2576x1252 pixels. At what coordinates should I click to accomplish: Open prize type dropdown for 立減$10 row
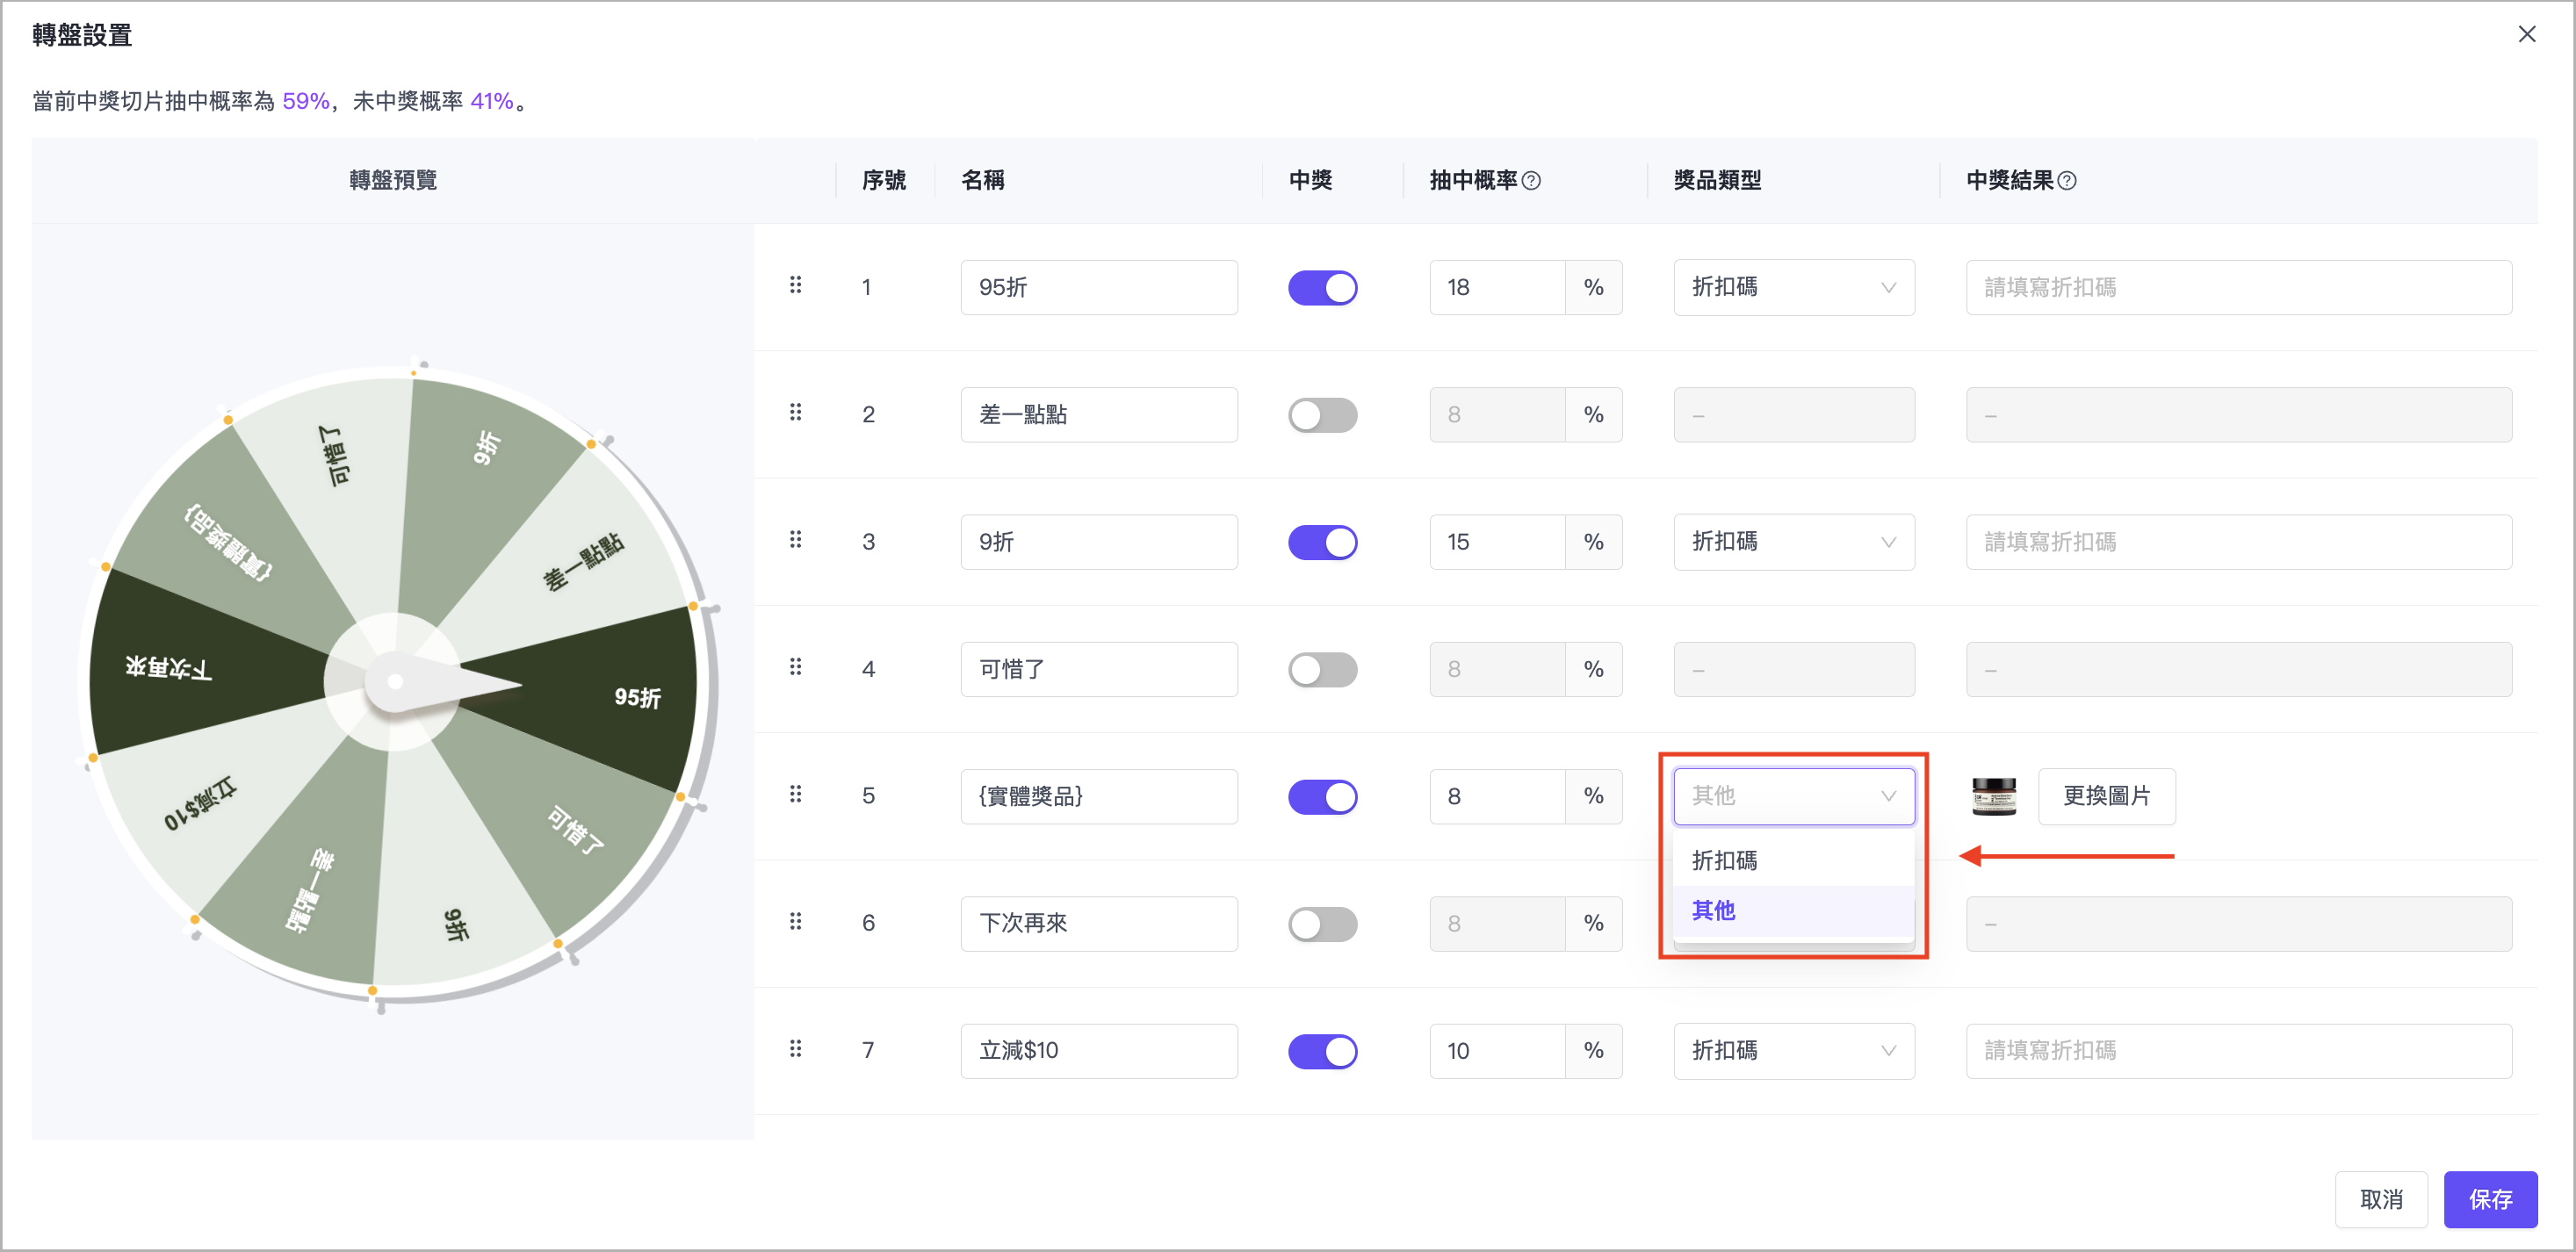[1793, 1051]
